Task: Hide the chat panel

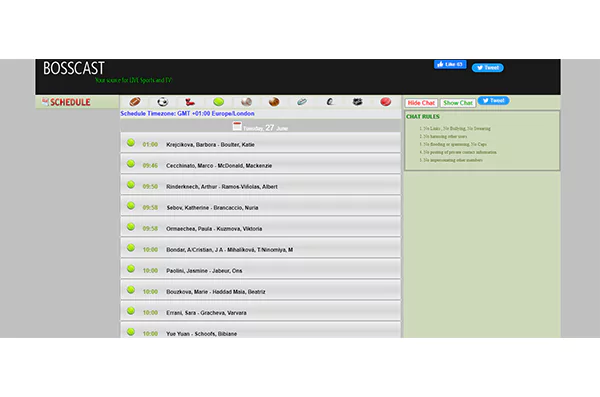Action: point(421,103)
